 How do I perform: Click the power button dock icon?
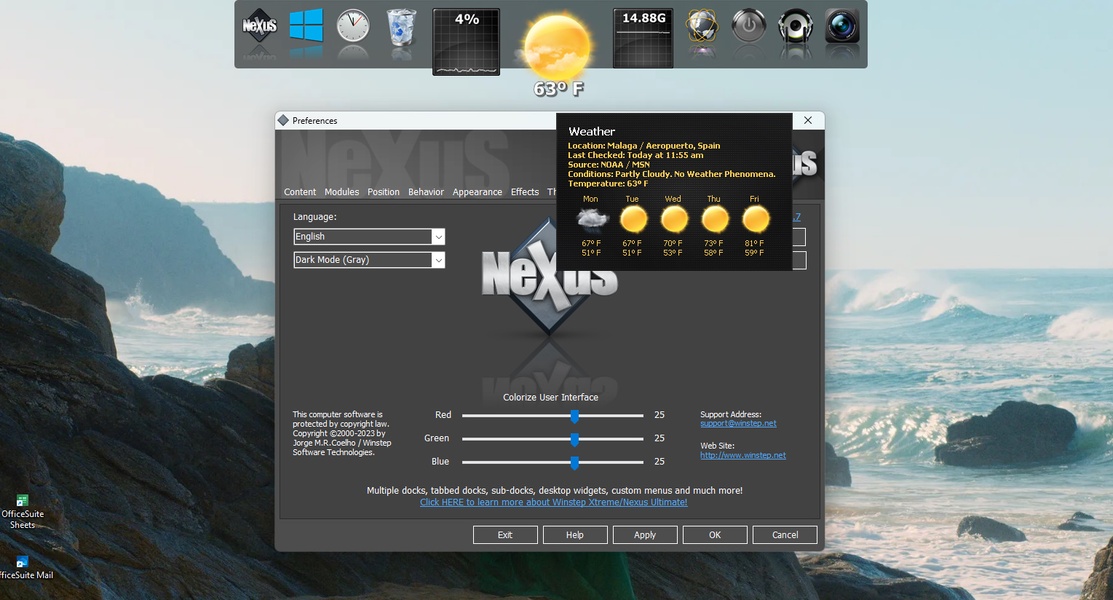point(748,27)
